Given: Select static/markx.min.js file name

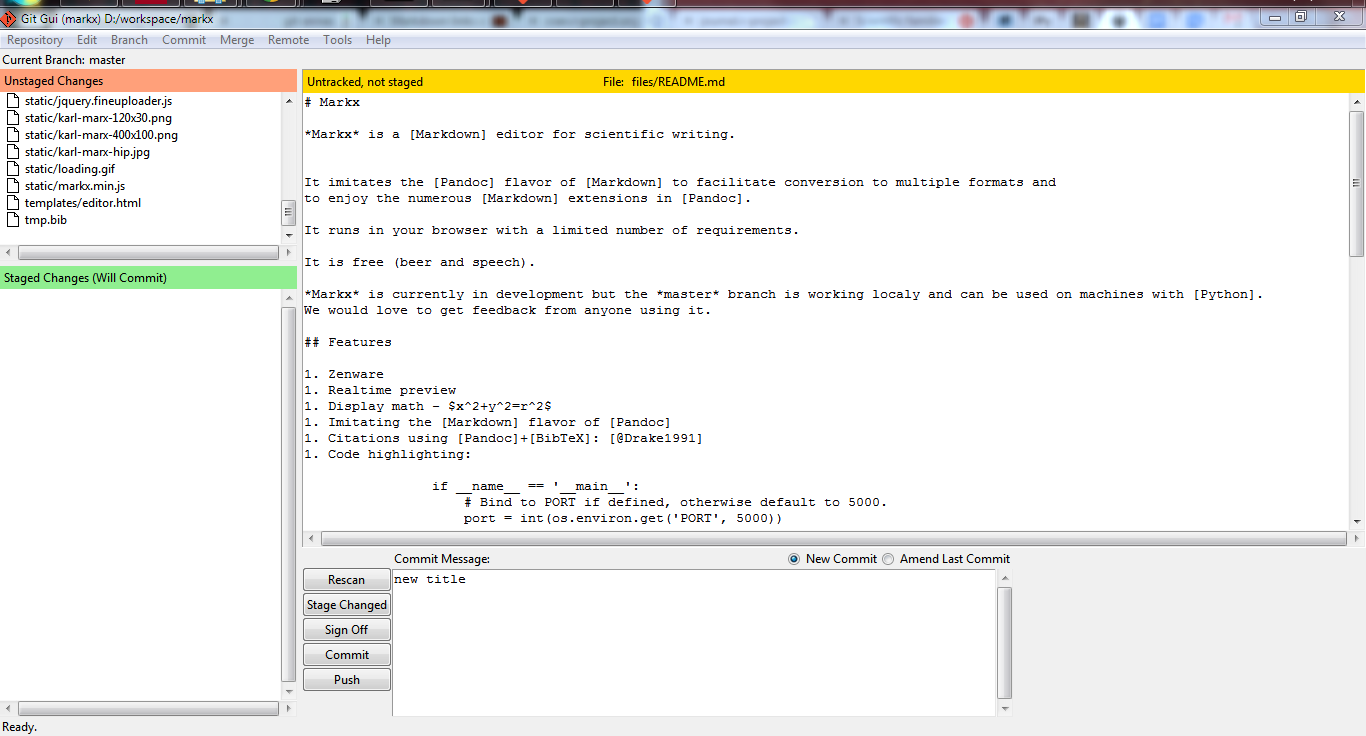Looking at the screenshot, I should pos(75,186).
